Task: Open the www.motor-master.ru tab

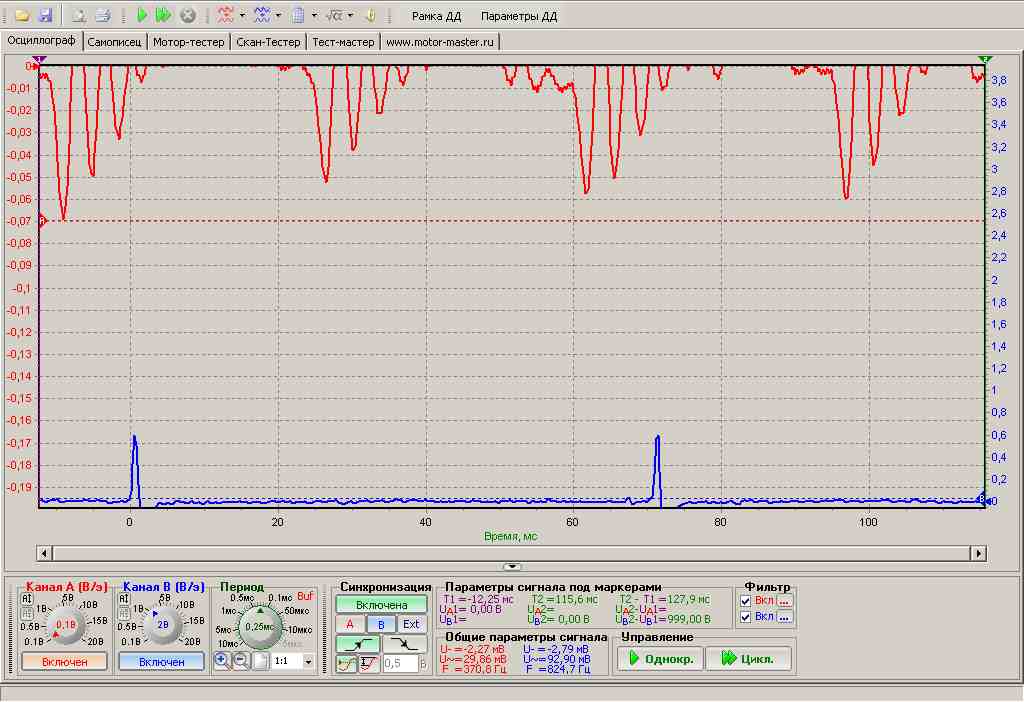Action: [x=440, y=42]
